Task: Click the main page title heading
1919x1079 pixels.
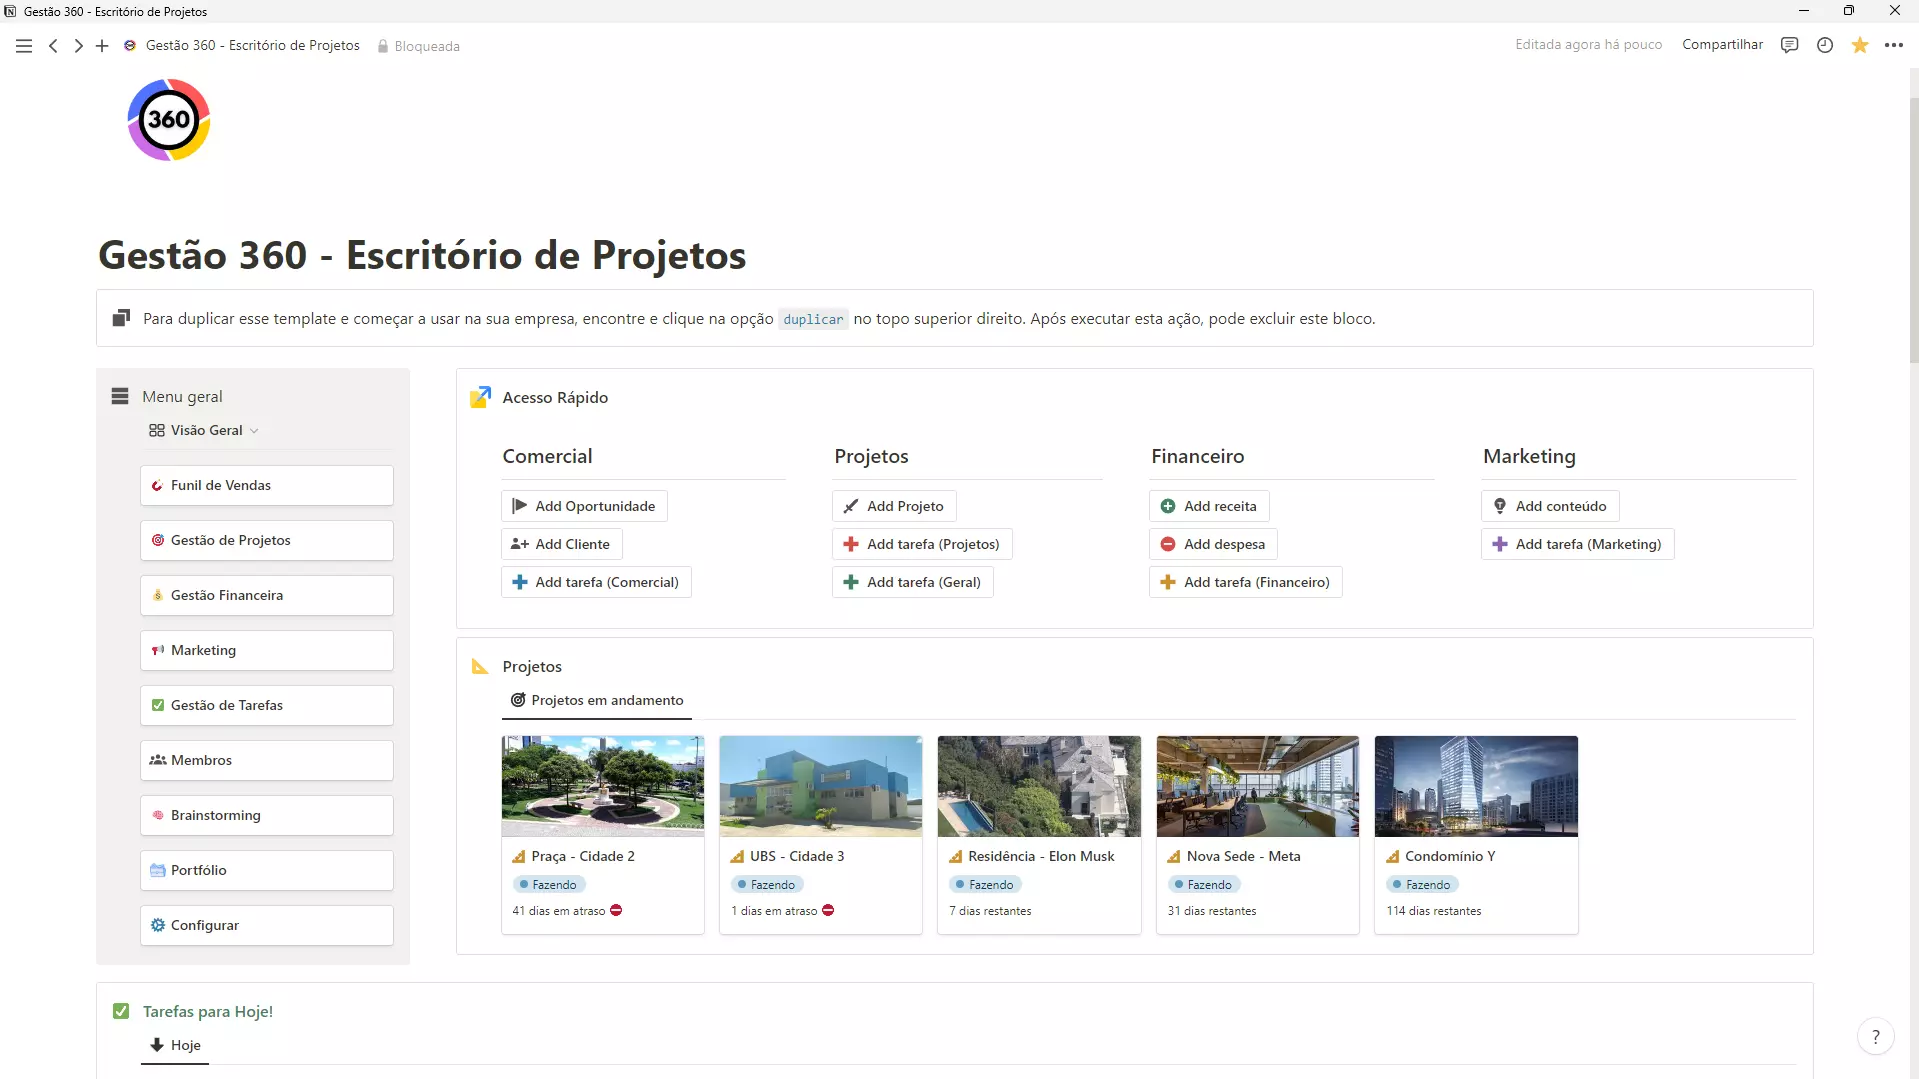Action: [422, 255]
